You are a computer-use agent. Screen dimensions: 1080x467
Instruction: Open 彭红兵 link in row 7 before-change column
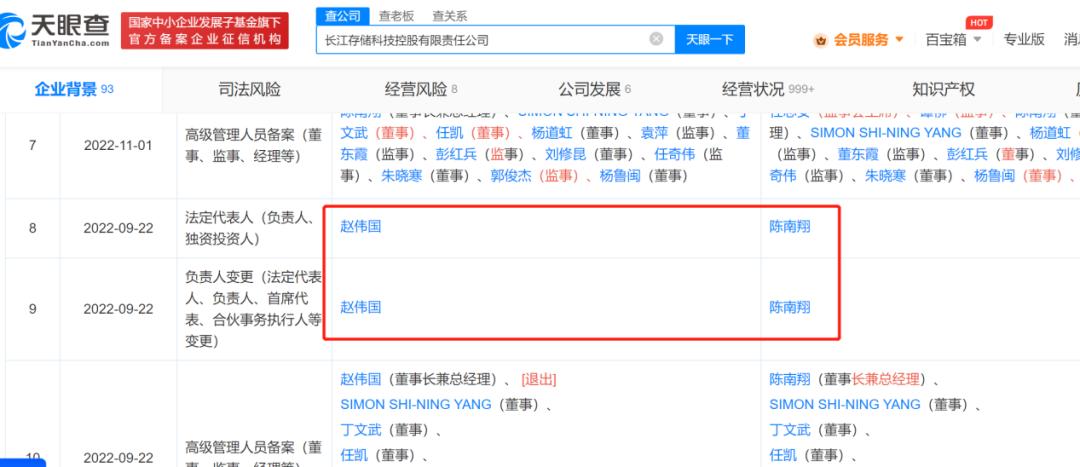tap(456, 154)
